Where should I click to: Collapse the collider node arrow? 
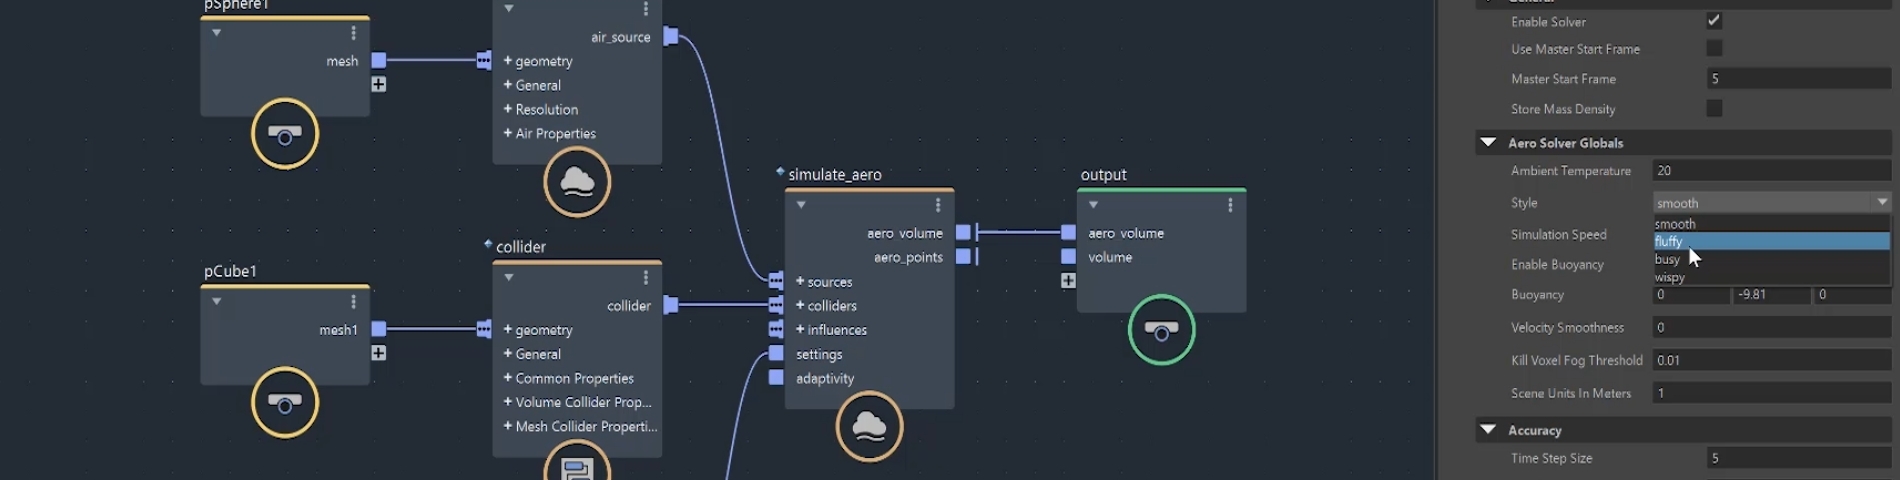point(508,277)
